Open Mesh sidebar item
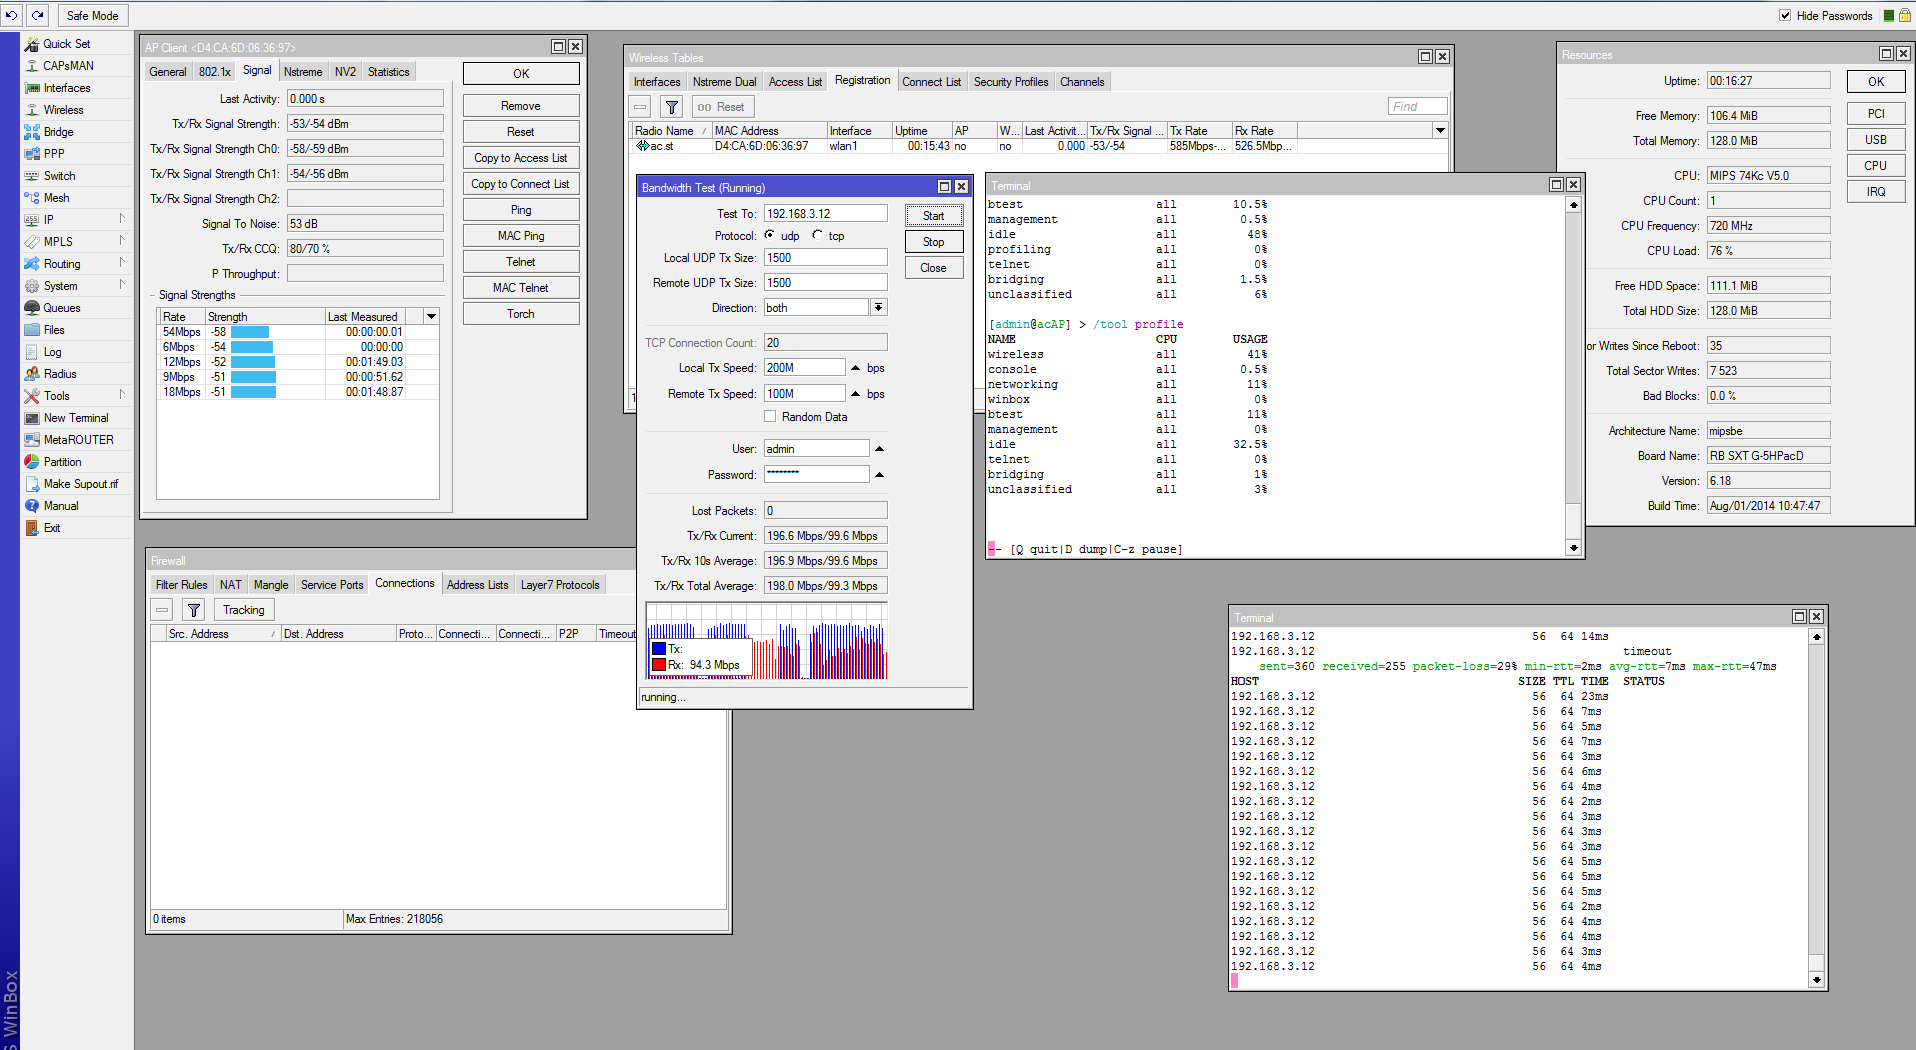The height and width of the screenshot is (1050, 1916). tap(56, 198)
